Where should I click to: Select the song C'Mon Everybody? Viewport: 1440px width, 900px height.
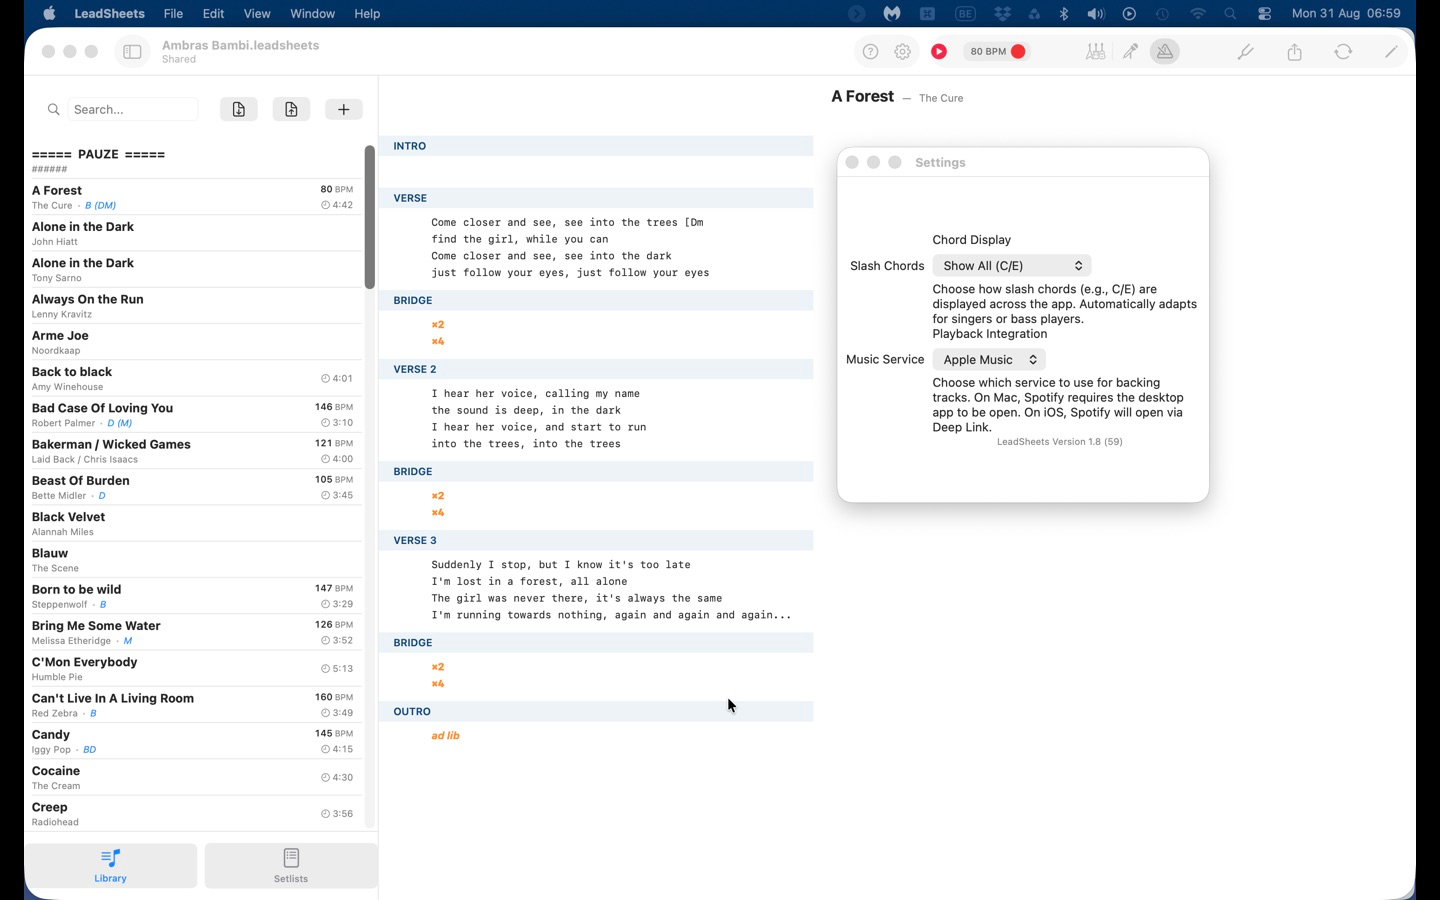coord(193,669)
